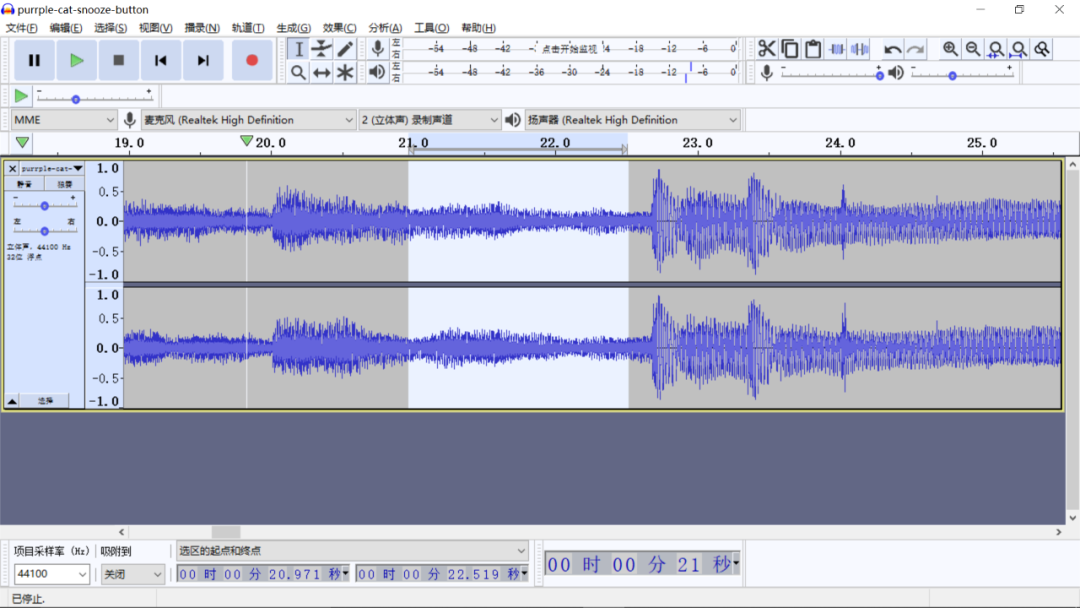
Task: Click the track Select button
Action: coord(45,401)
